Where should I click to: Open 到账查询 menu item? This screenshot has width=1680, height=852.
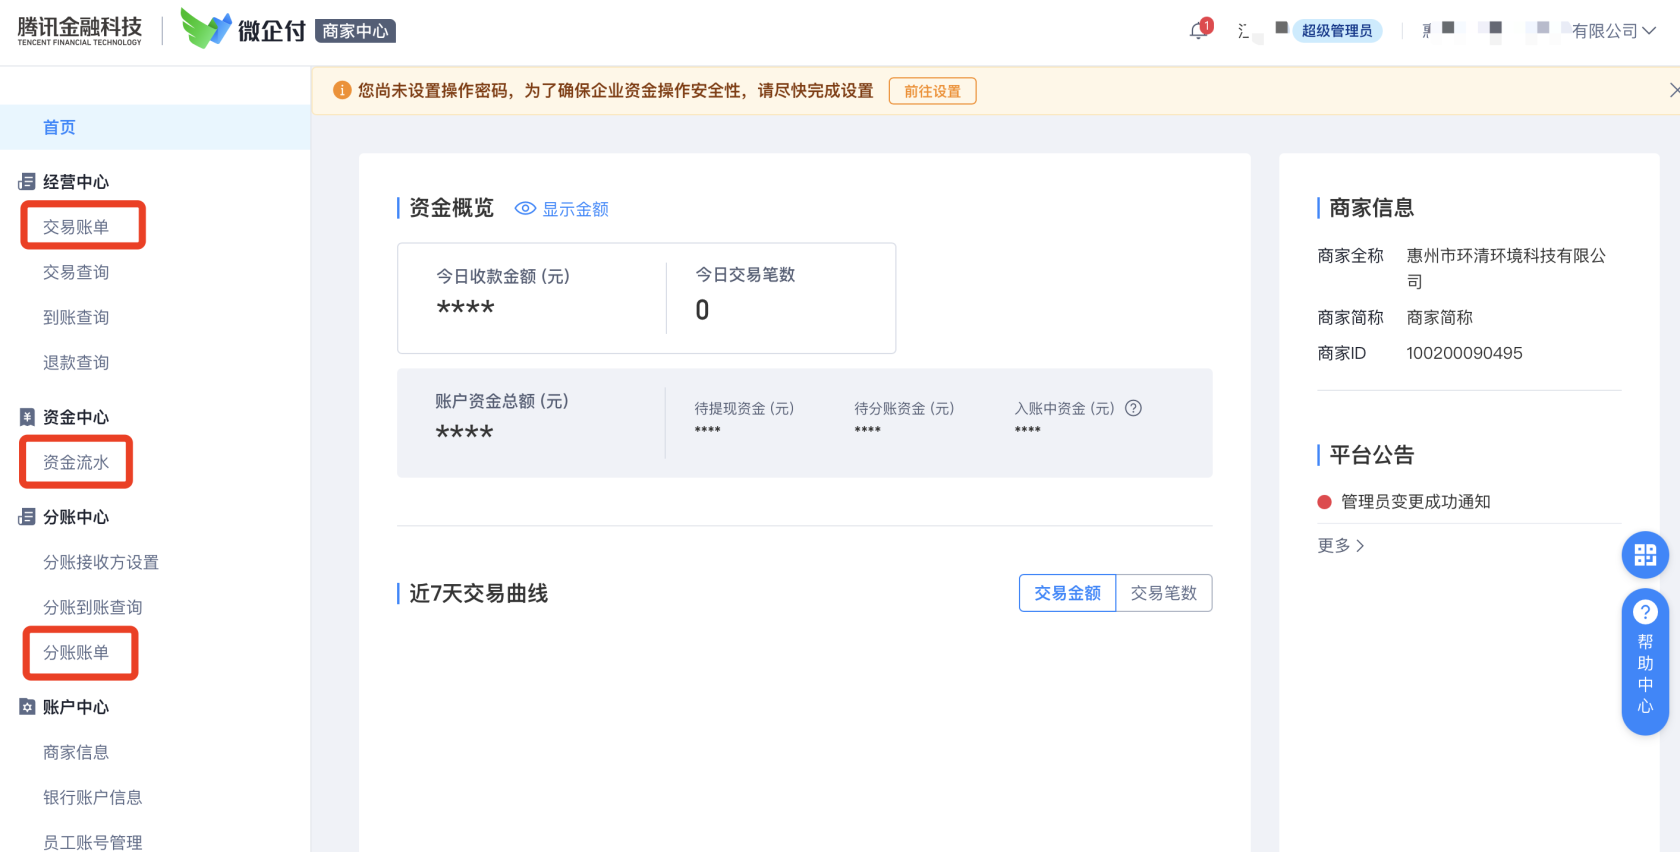[76, 317]
